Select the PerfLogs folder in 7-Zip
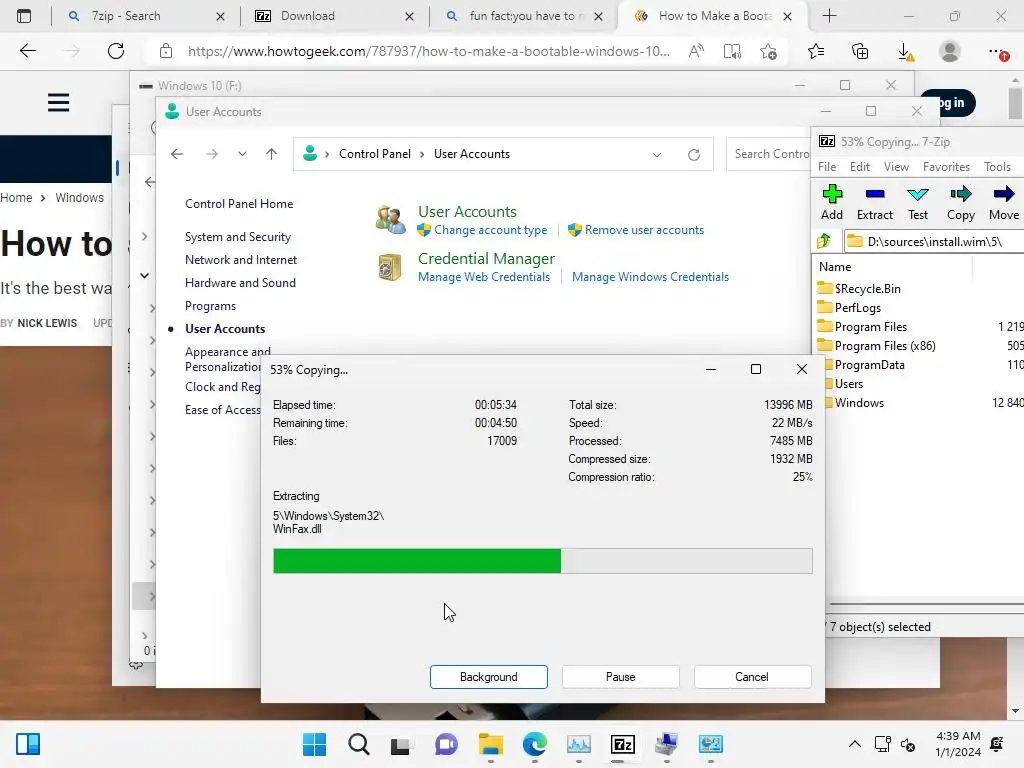 (x=920, y=308)
